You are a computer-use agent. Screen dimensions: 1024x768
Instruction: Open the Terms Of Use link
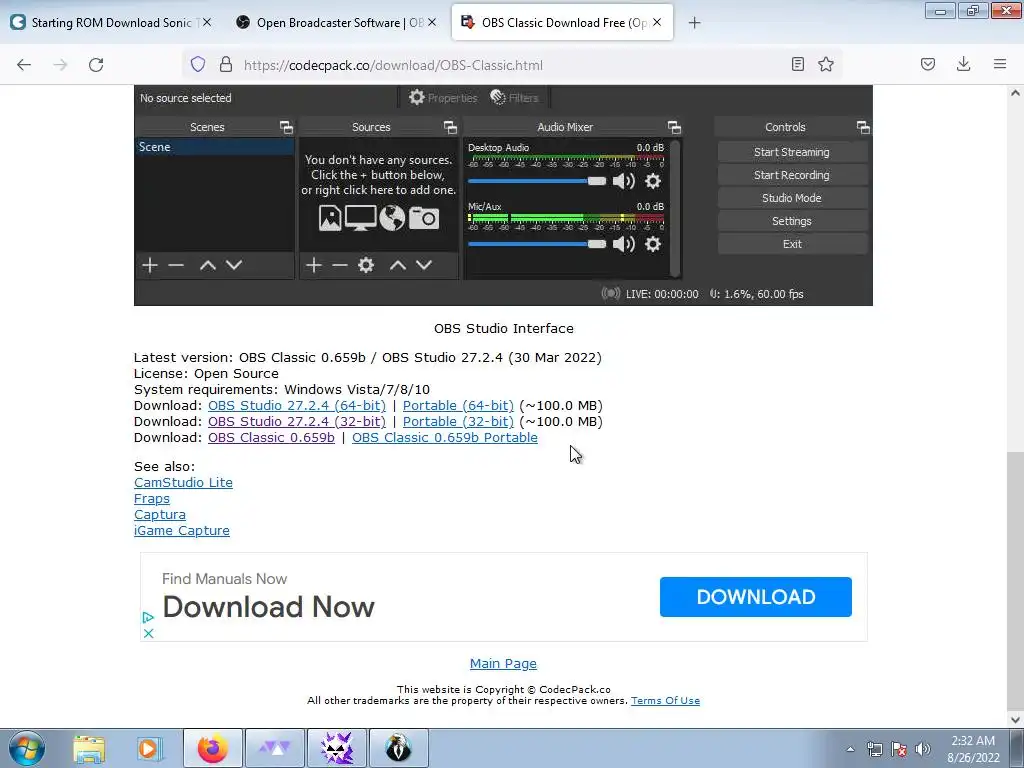click(665, 701)
